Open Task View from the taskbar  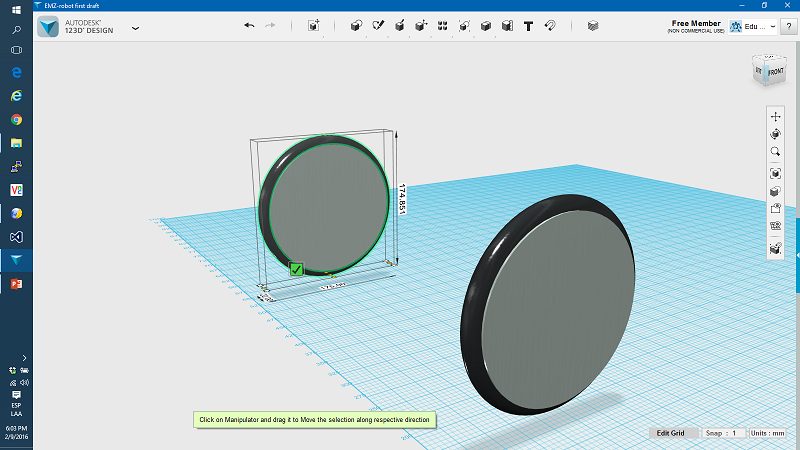(16, 50)
